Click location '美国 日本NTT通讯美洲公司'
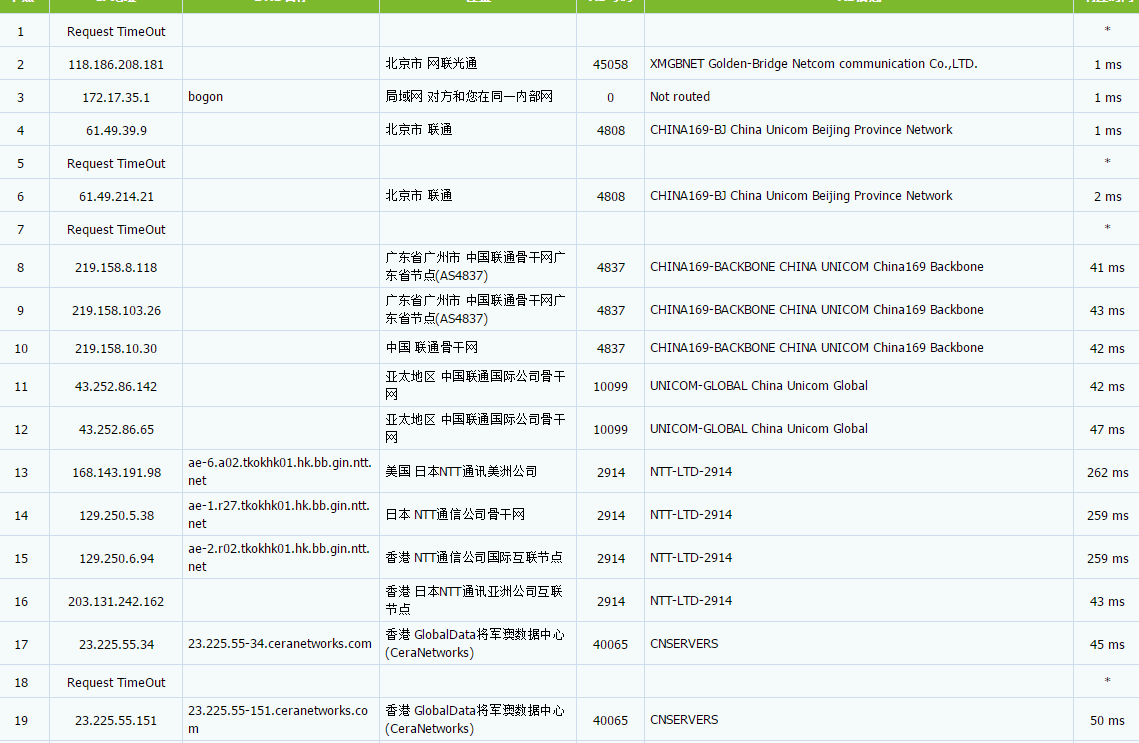 click(x=461, y=471)
